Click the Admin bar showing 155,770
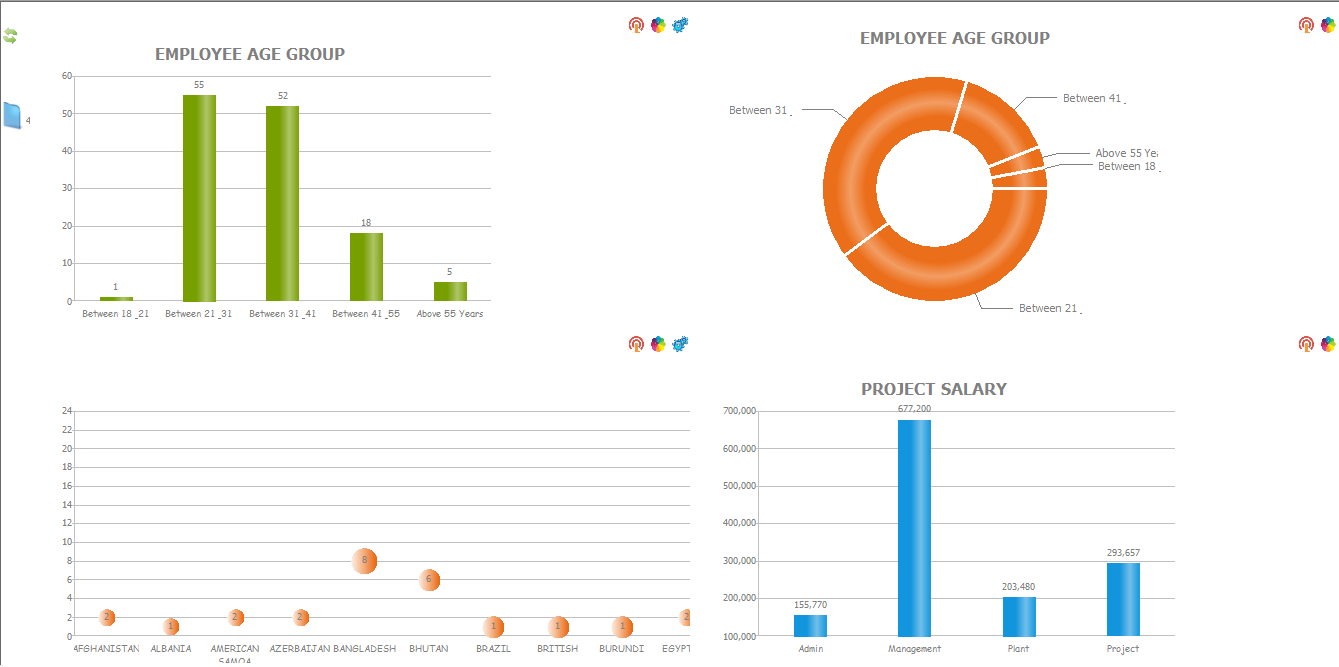This screenshot has height=667, width=1339. click(x=811, y=625)
